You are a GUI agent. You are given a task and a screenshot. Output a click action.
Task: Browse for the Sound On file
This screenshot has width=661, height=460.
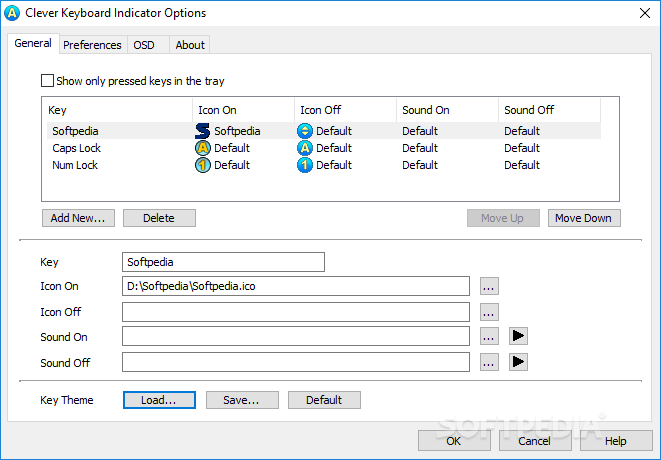489,336
